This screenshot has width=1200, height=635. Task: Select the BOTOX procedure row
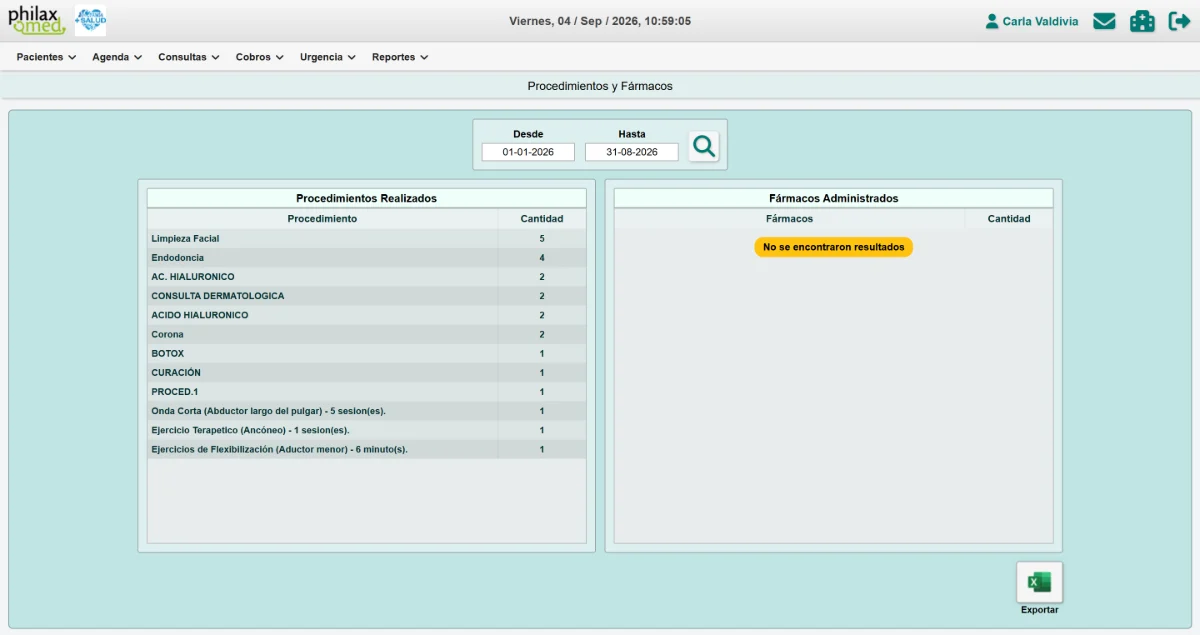click(x=367, y=354)
